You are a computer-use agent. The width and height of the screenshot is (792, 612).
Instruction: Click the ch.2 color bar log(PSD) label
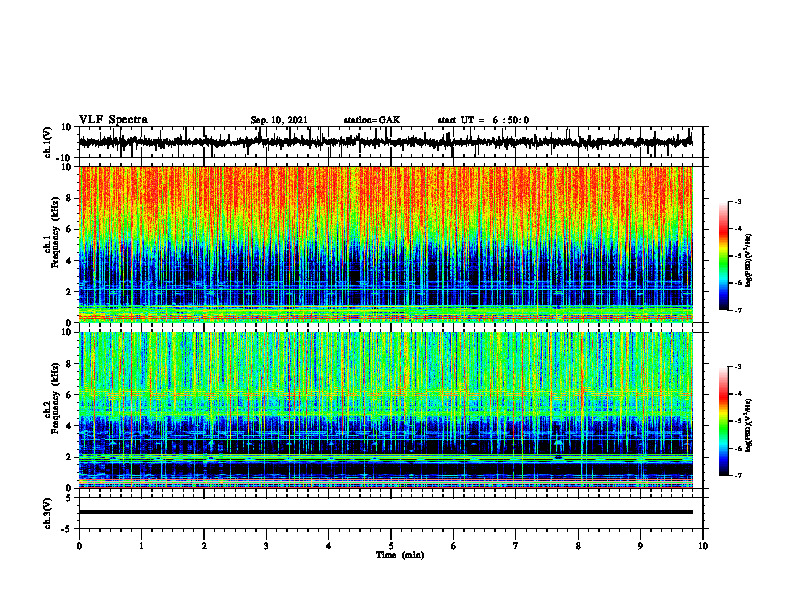749,424
